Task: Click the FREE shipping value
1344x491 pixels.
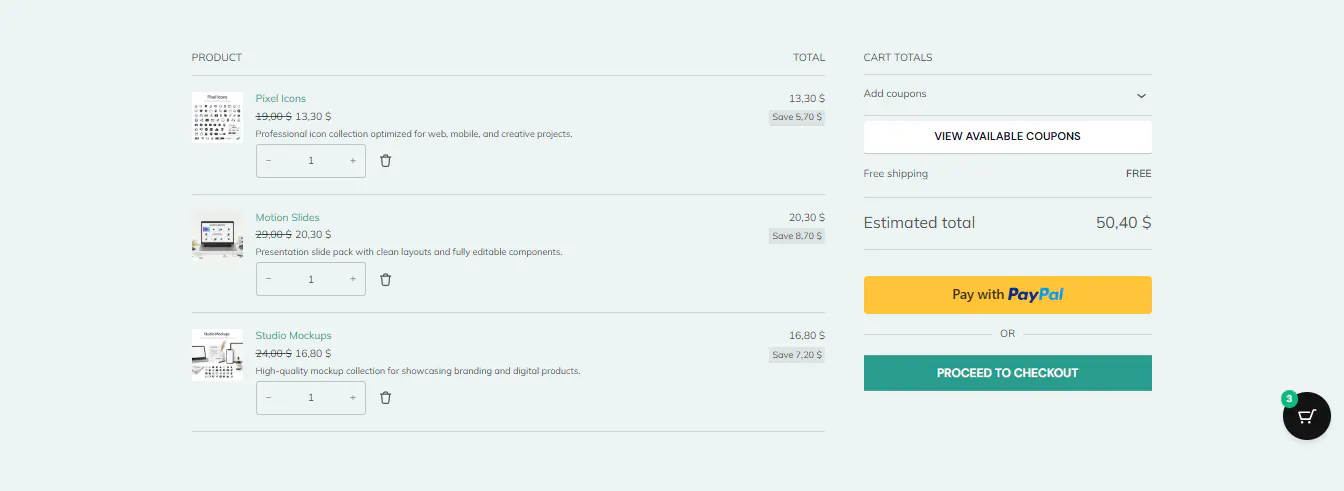Action: click(1139, 174)
